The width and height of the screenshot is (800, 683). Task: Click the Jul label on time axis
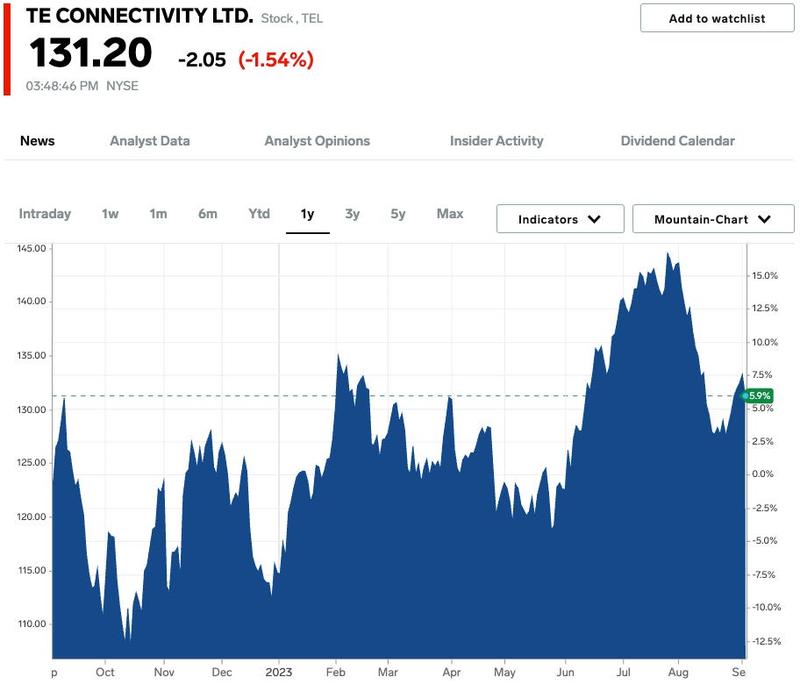[623, 672]
